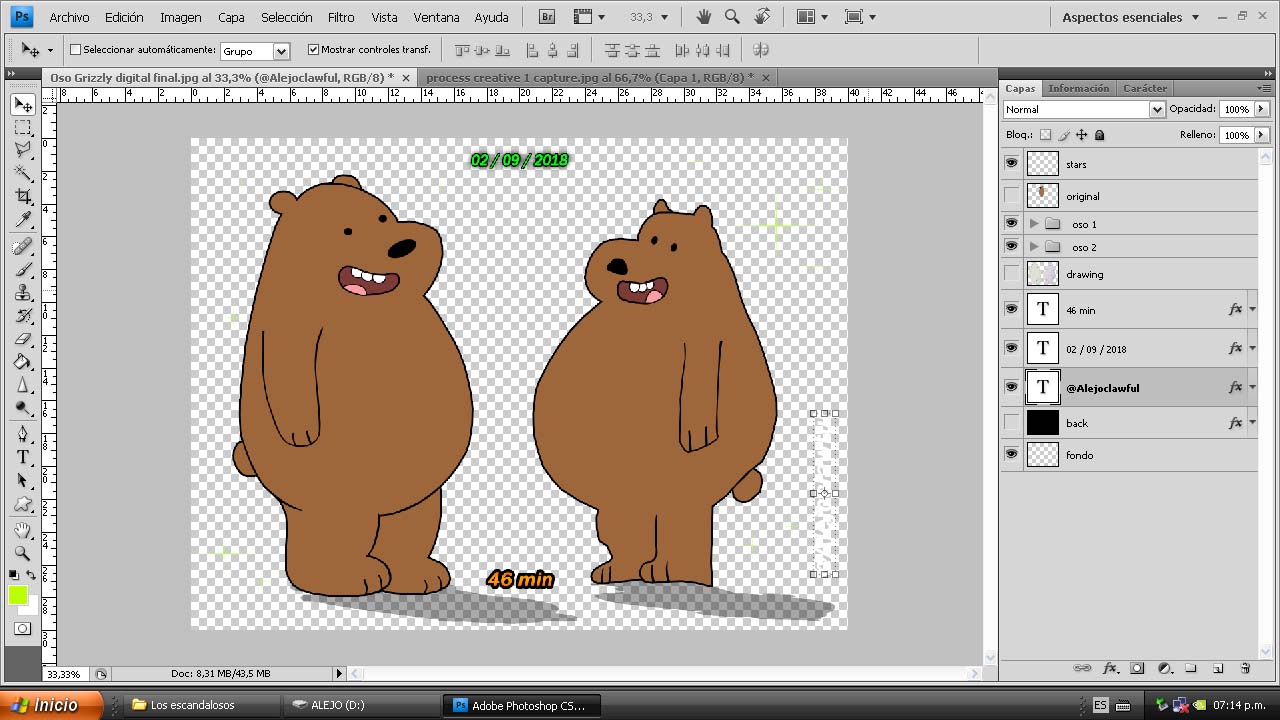Uncheck Mostrar controles transf. option

(x=313, y=50)
